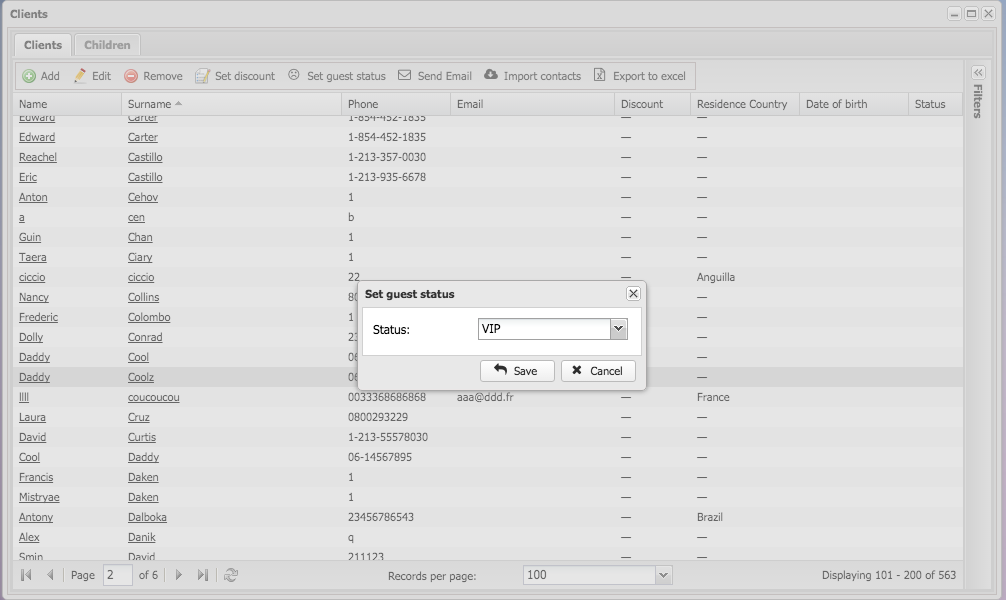Open client link Mistryae
This screenshot has width=1006, height=600.
point(39,497)
